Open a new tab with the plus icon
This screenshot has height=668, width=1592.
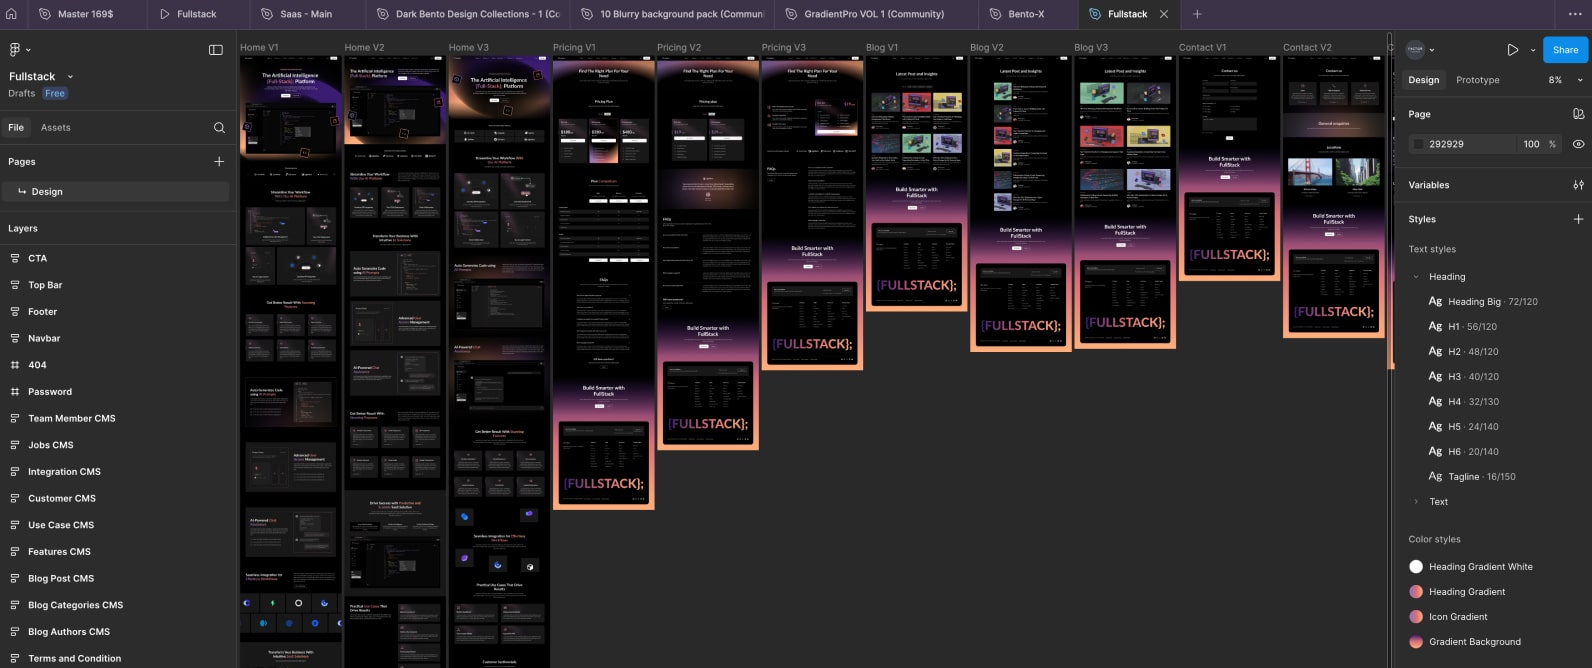pyautogui.click(x=1197, y=14)
